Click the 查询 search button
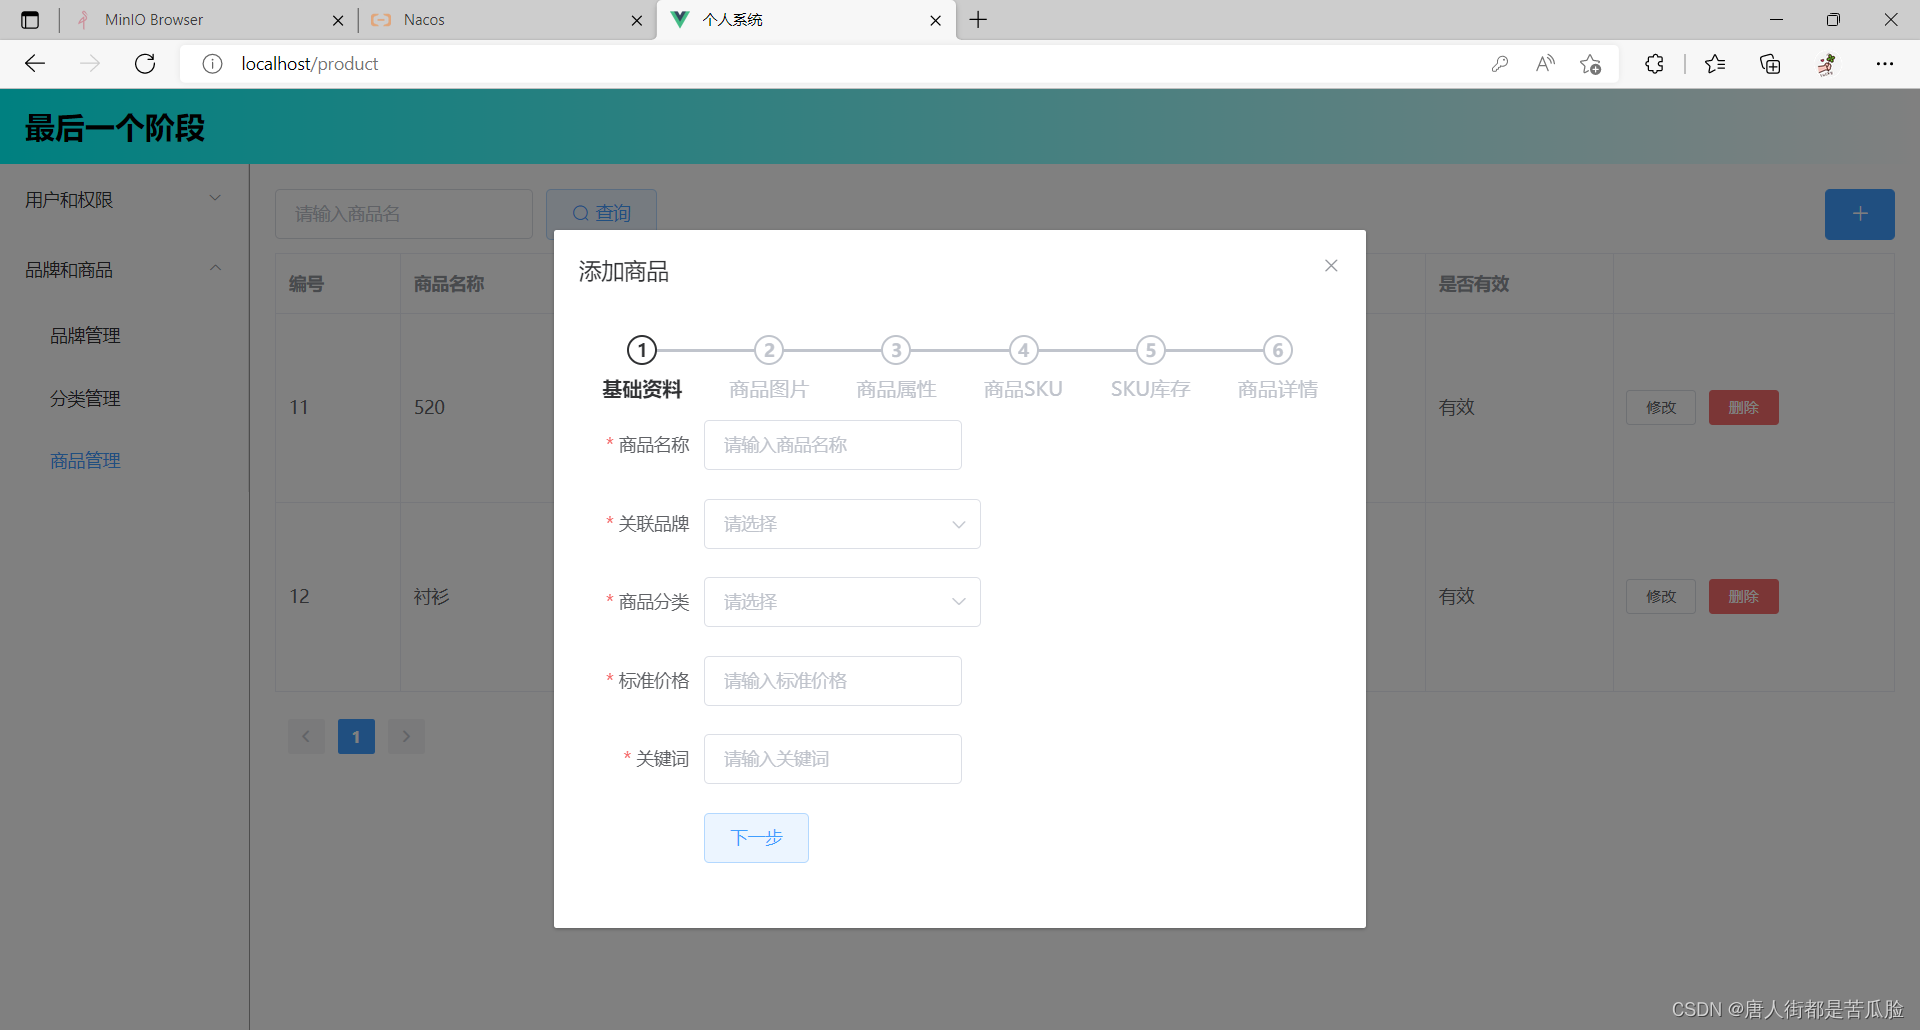 (601, 214)
